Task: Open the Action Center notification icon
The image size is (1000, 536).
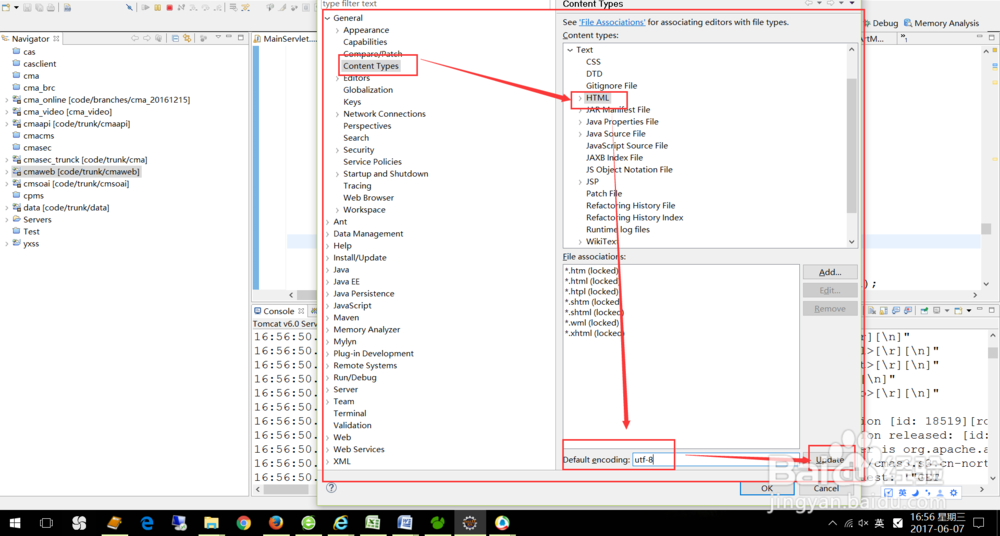Action: click(980, 523)
